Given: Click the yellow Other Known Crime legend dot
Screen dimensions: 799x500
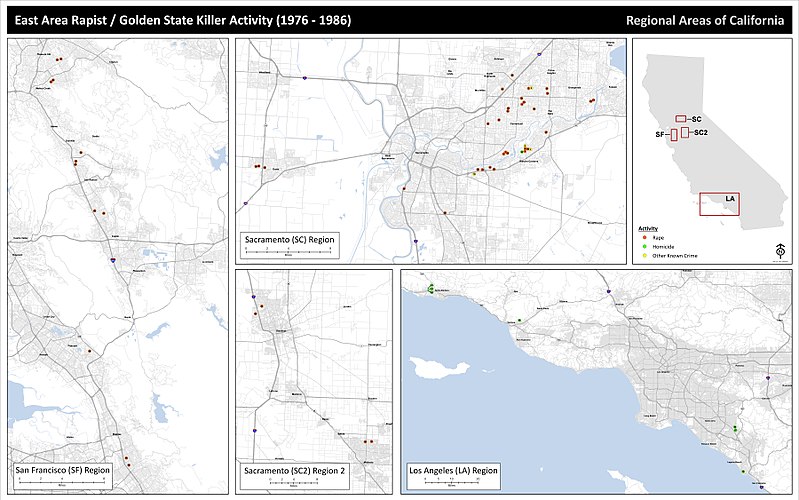Looking at the screenshot, I should pyautogui.click(x=644, y=254).
